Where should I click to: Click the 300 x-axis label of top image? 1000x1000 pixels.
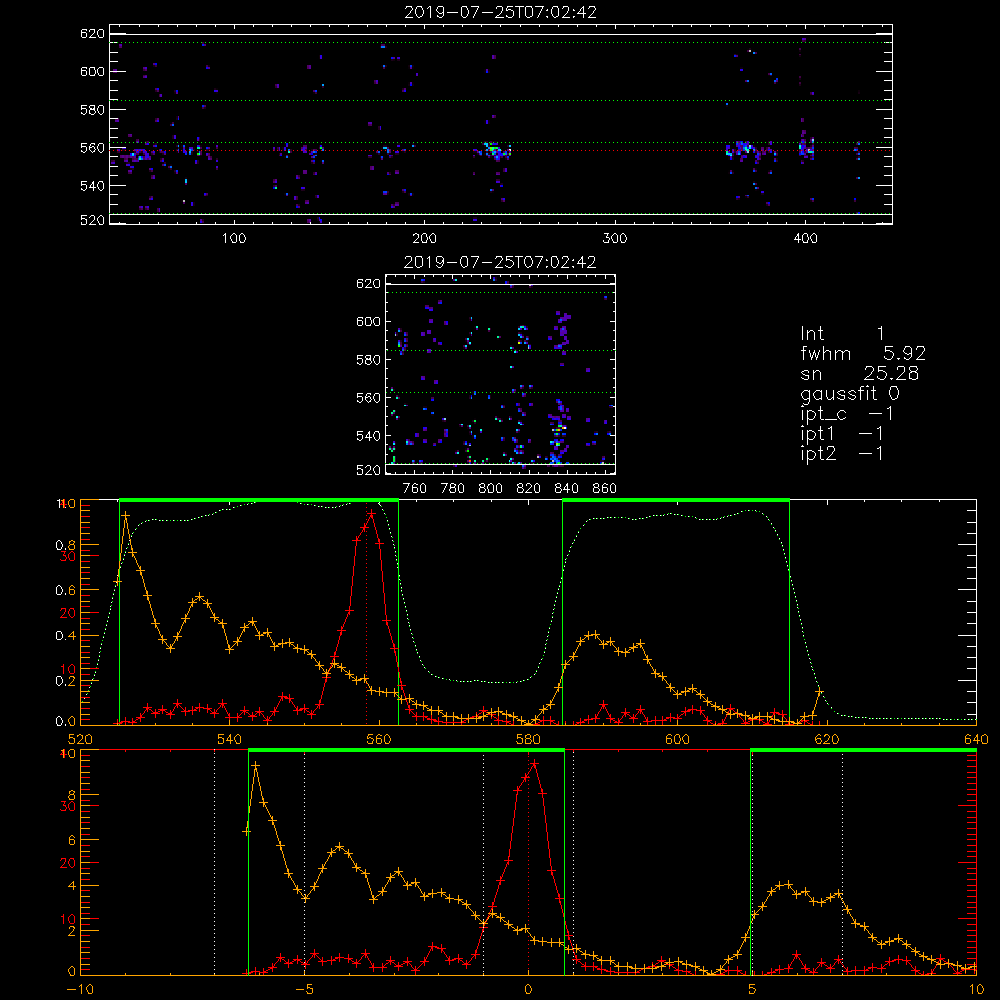click(x=615, y=239)
